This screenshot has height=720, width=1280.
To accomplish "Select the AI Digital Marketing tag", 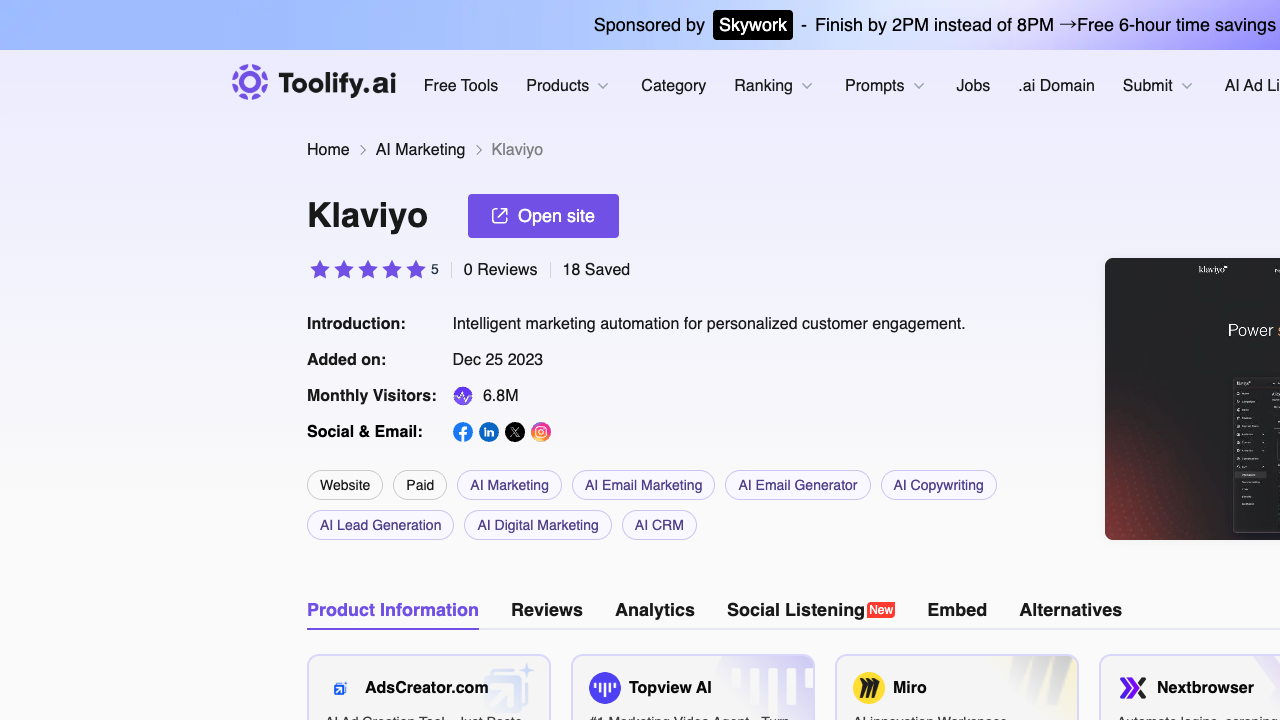I will point(538,525).
